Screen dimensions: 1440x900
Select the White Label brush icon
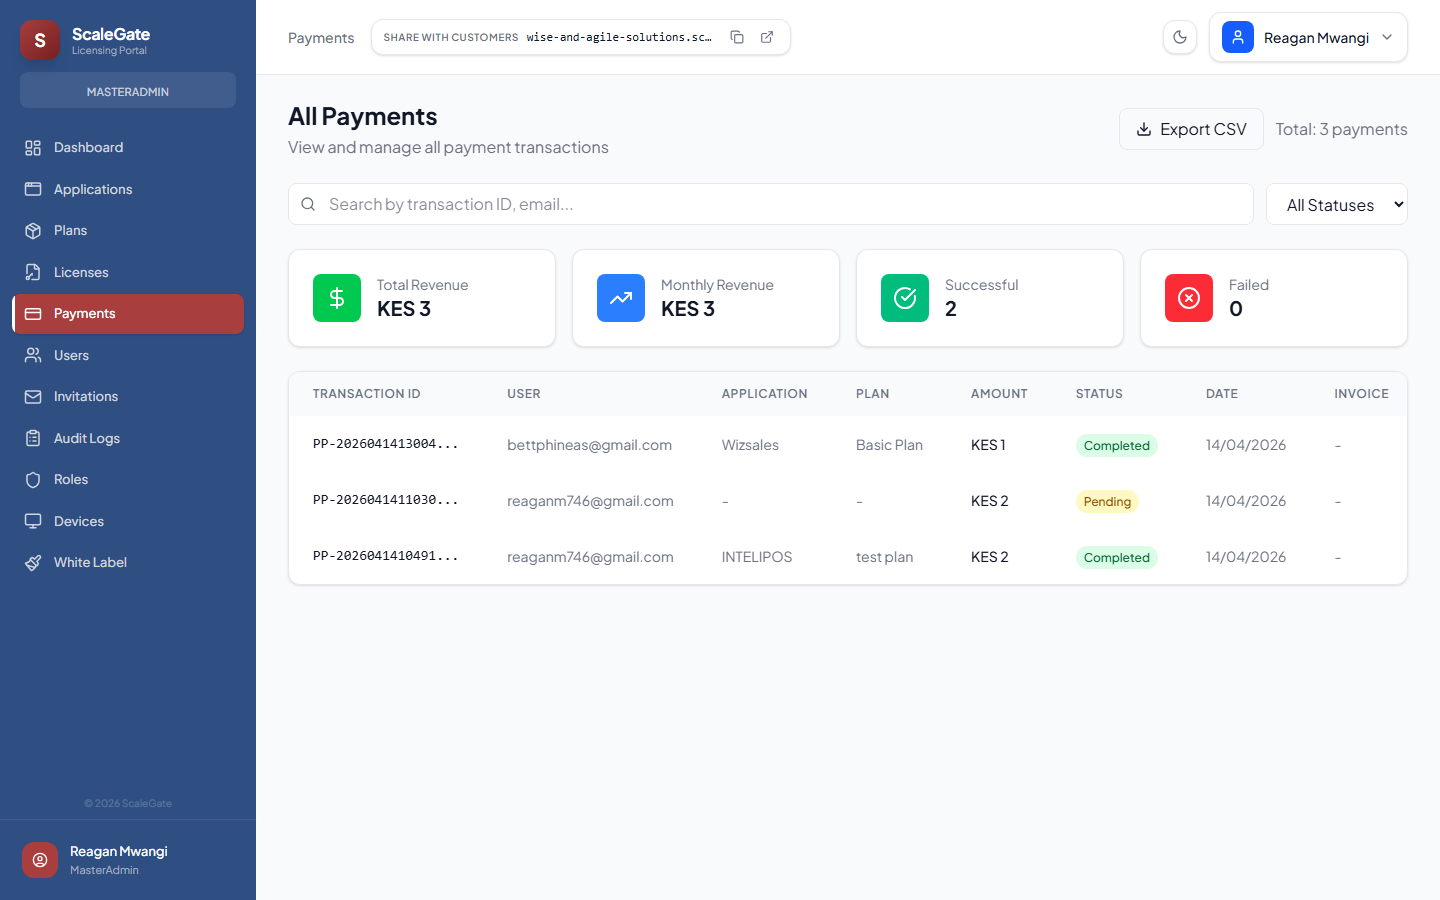pyautogui.click(x=32, y=562)
